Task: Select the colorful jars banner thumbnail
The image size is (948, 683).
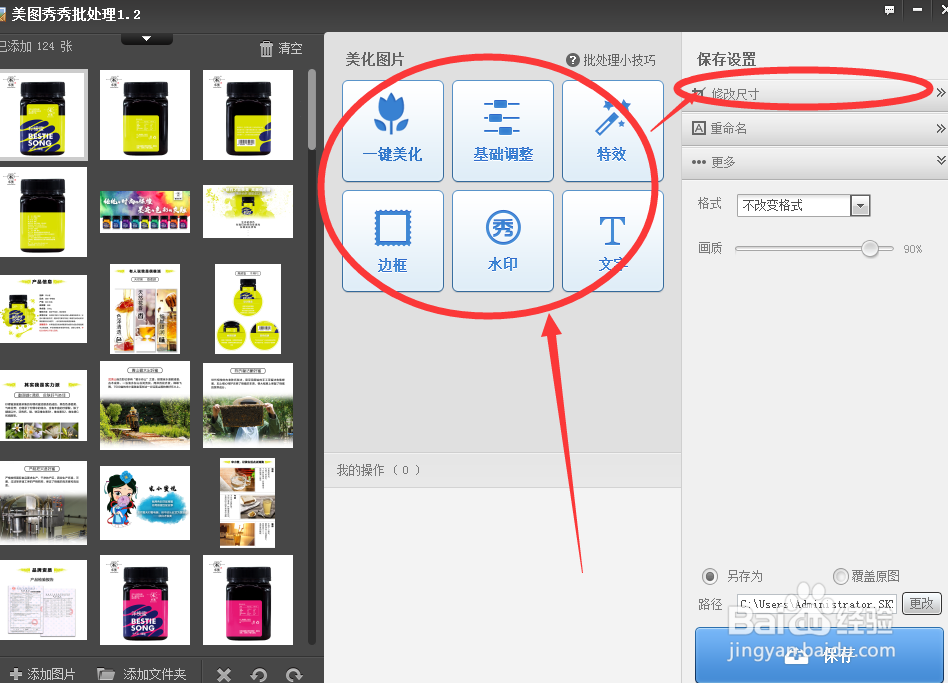Action: 145,212
